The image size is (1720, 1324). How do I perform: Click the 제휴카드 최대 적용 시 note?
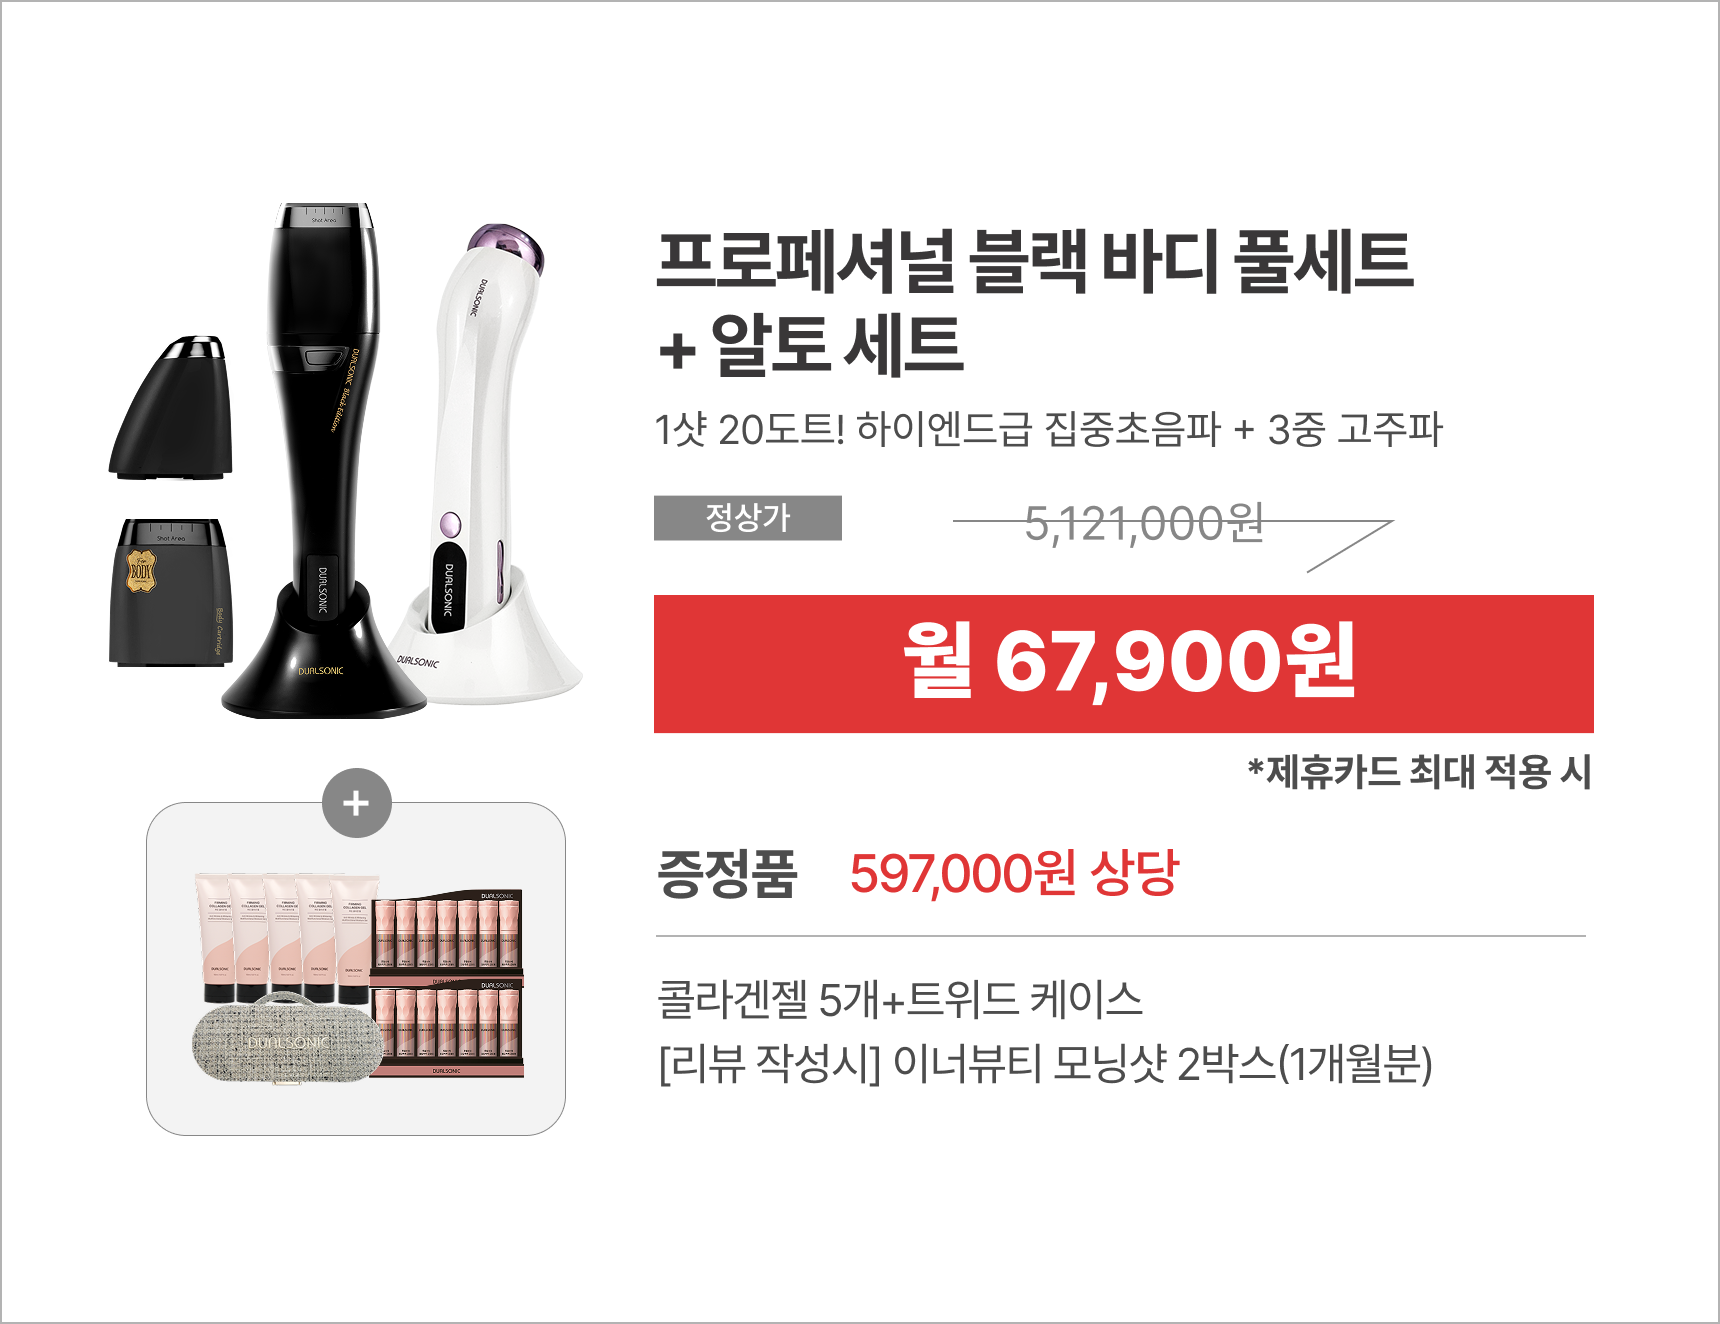(1419, 772)
